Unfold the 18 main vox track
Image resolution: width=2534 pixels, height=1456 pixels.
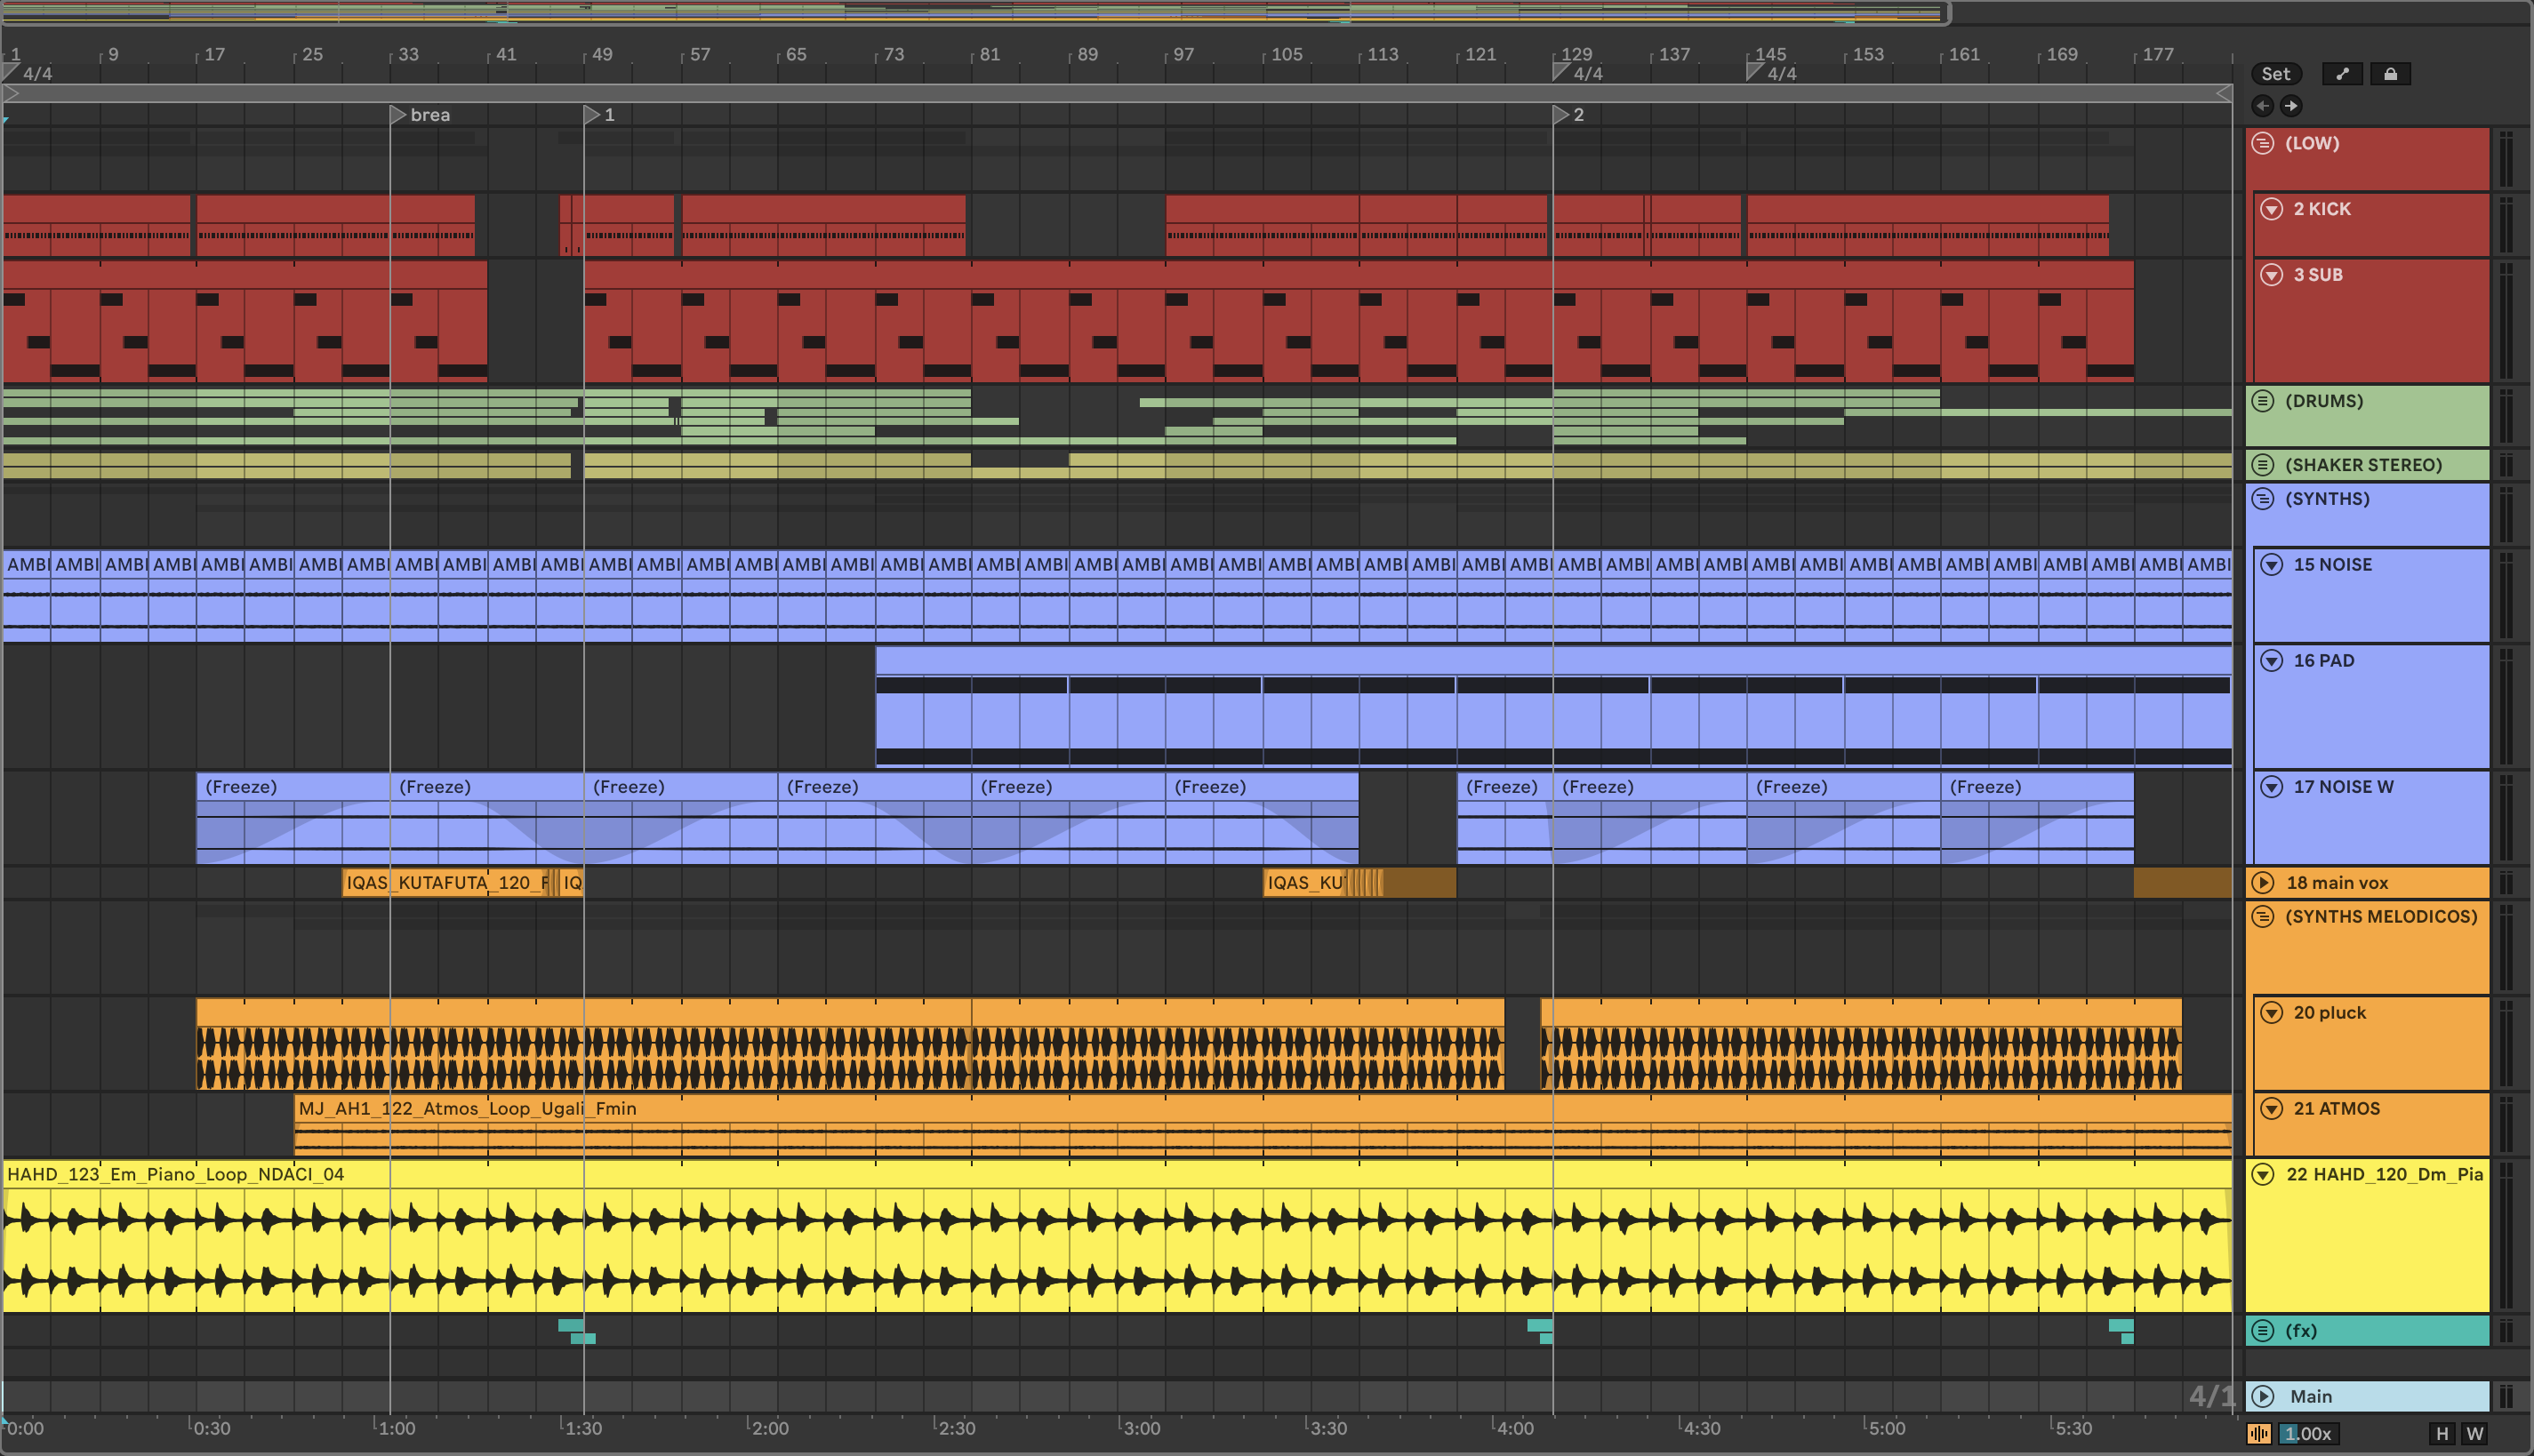coord(2263,882)
